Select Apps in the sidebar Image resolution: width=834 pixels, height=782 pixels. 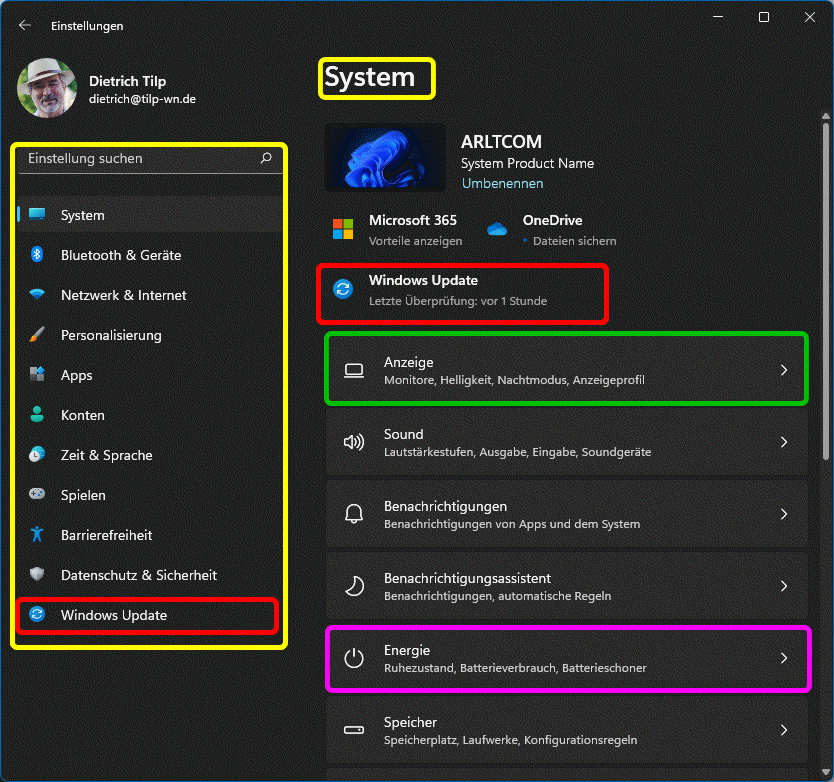pyautogui.click(x=76, y=375)
